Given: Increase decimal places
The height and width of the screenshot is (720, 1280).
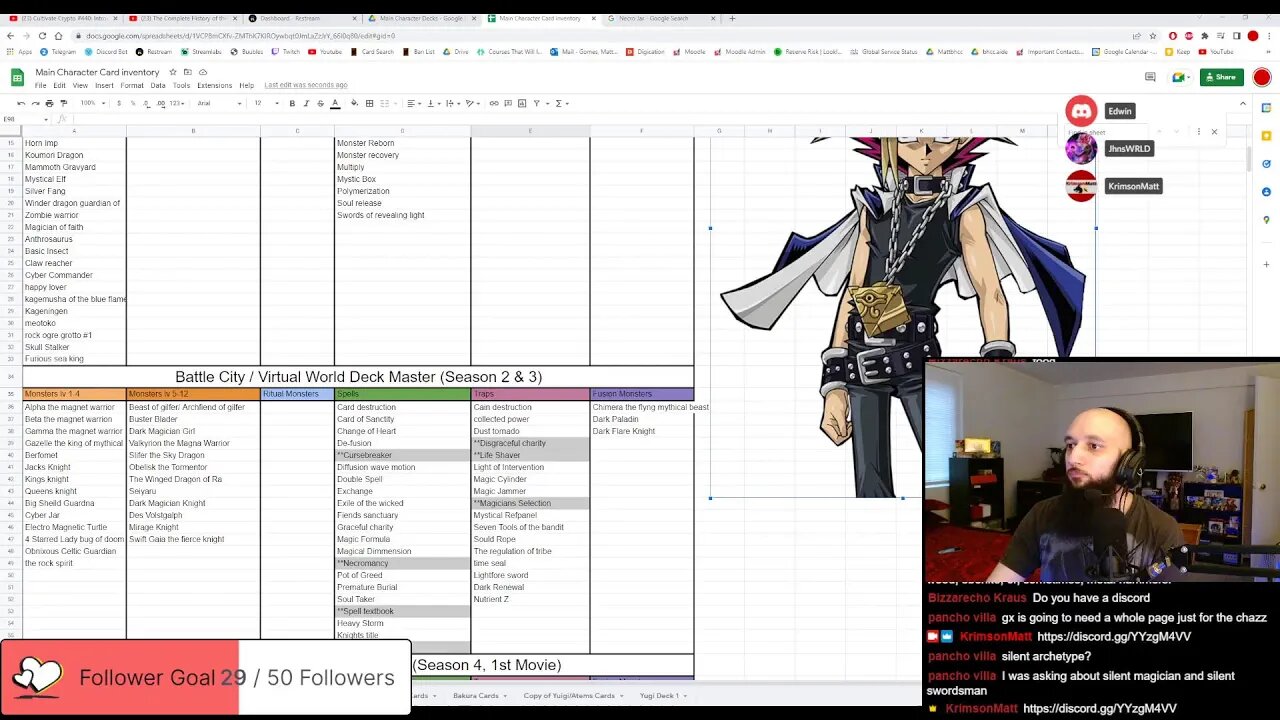Looking at the screenshot, I should tap(159, 103).
